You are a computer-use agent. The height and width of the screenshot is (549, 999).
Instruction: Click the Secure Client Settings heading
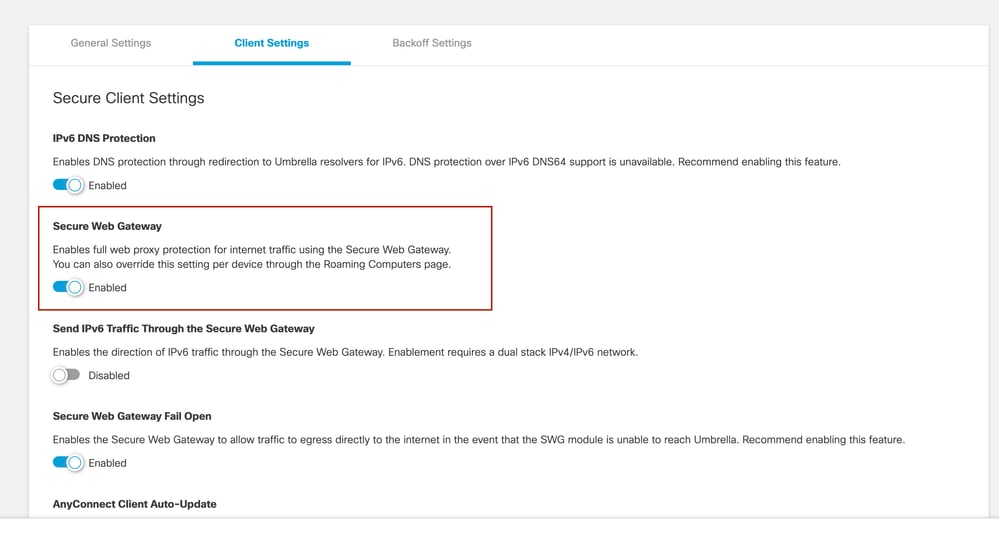128,98
